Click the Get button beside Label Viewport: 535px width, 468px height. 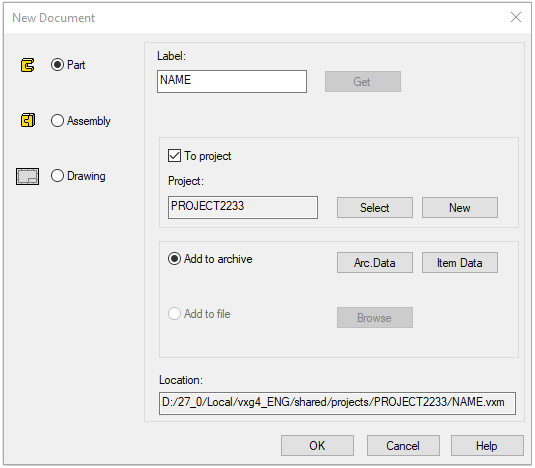tap(363, 82)
